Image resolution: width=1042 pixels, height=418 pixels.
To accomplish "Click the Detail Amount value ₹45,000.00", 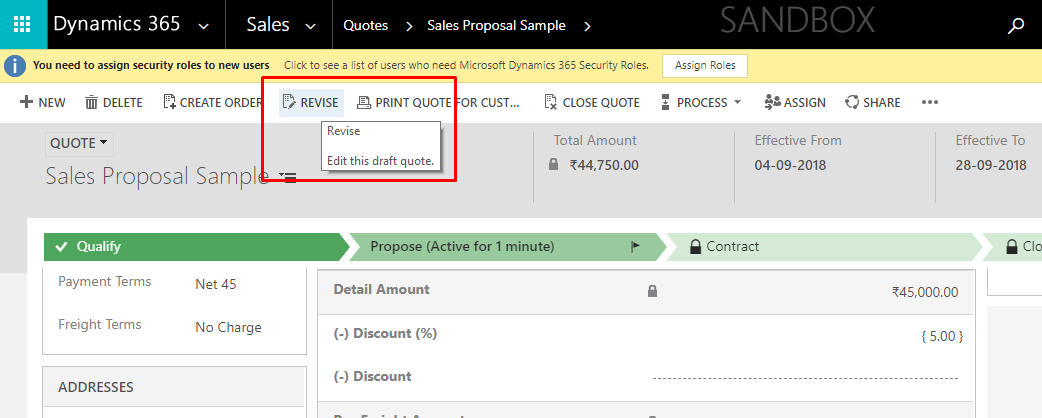I will [925, 292].
